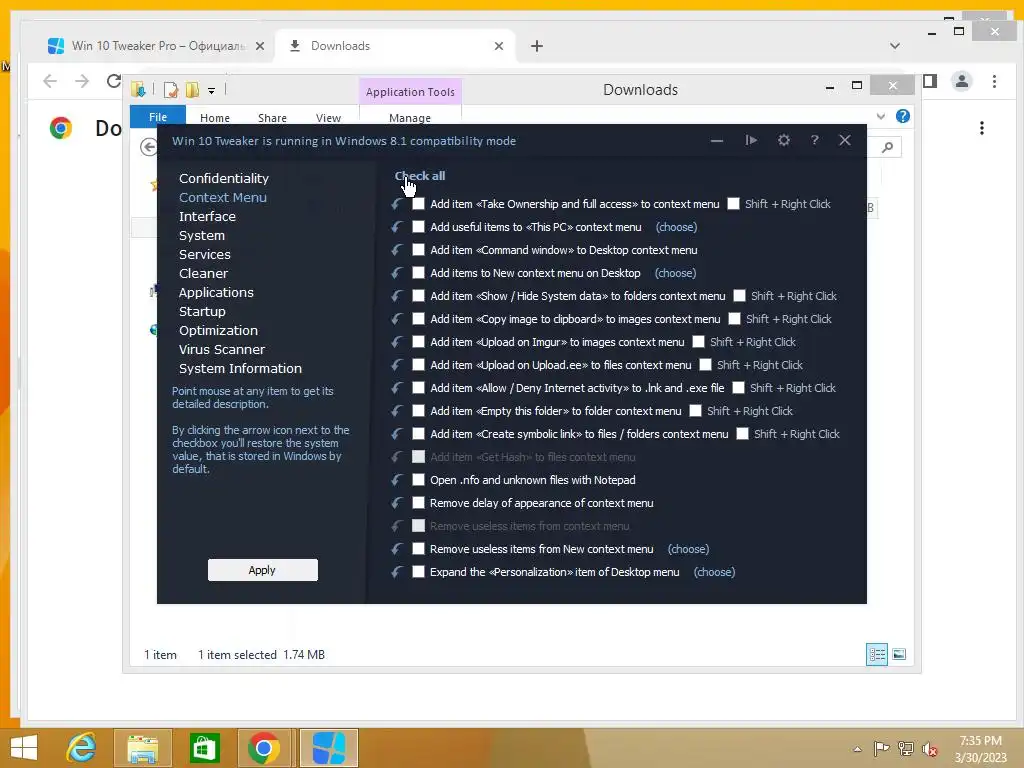The height and width of the screenshot is (768, 1024).
Task: Click restore arrow beside This PC context menu
Action: tap(396, 227)
